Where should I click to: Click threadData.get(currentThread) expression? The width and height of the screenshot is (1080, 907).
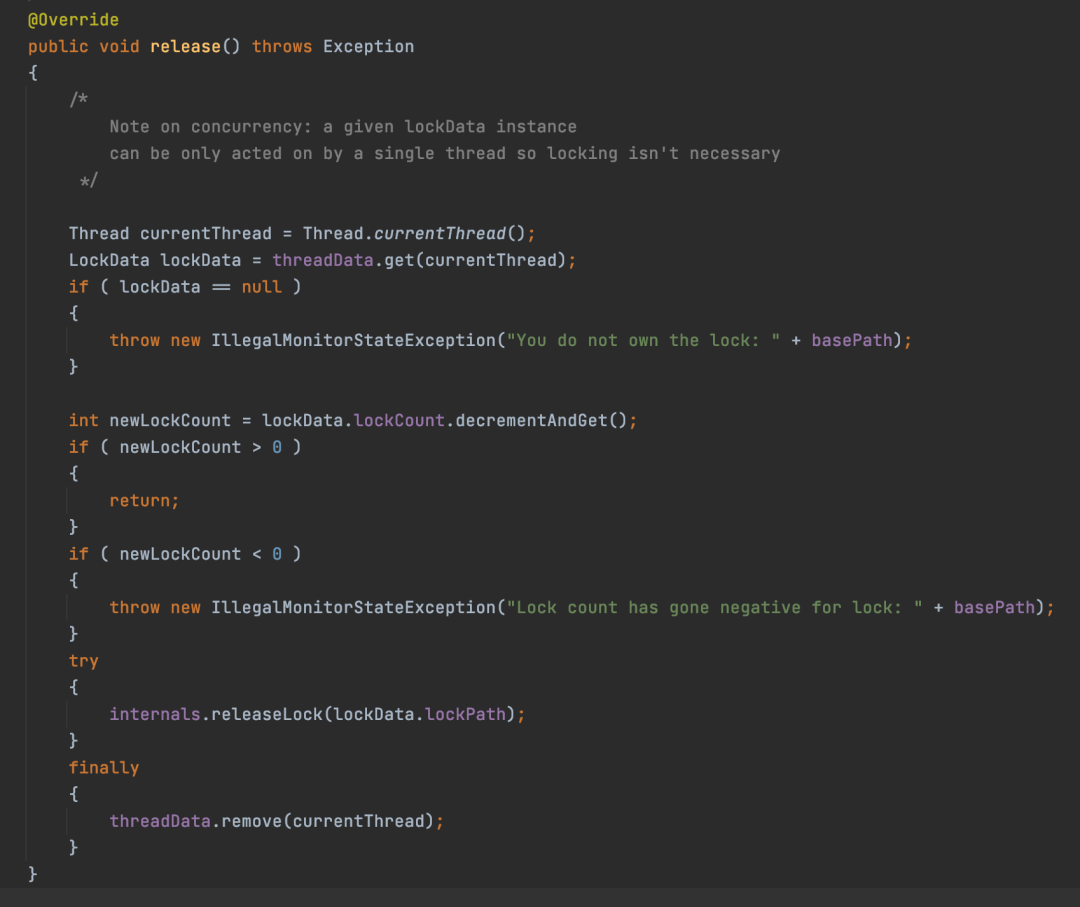point(419,260)
